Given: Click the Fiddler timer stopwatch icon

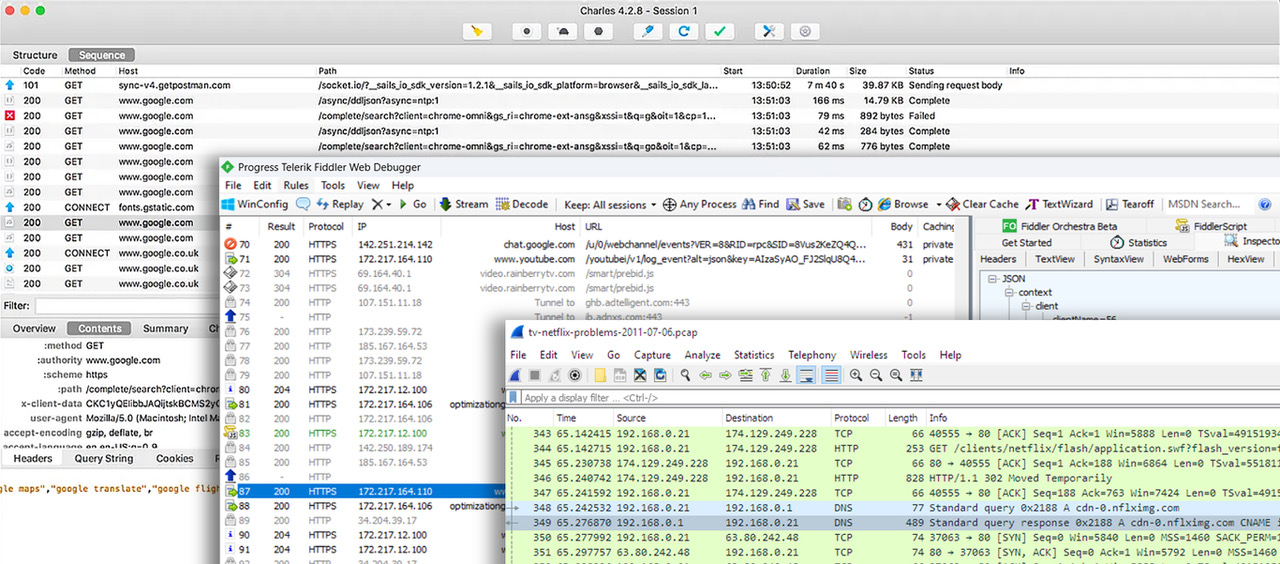Looking at the screenshot, I should pyautogui.click(x=865, y=204).
